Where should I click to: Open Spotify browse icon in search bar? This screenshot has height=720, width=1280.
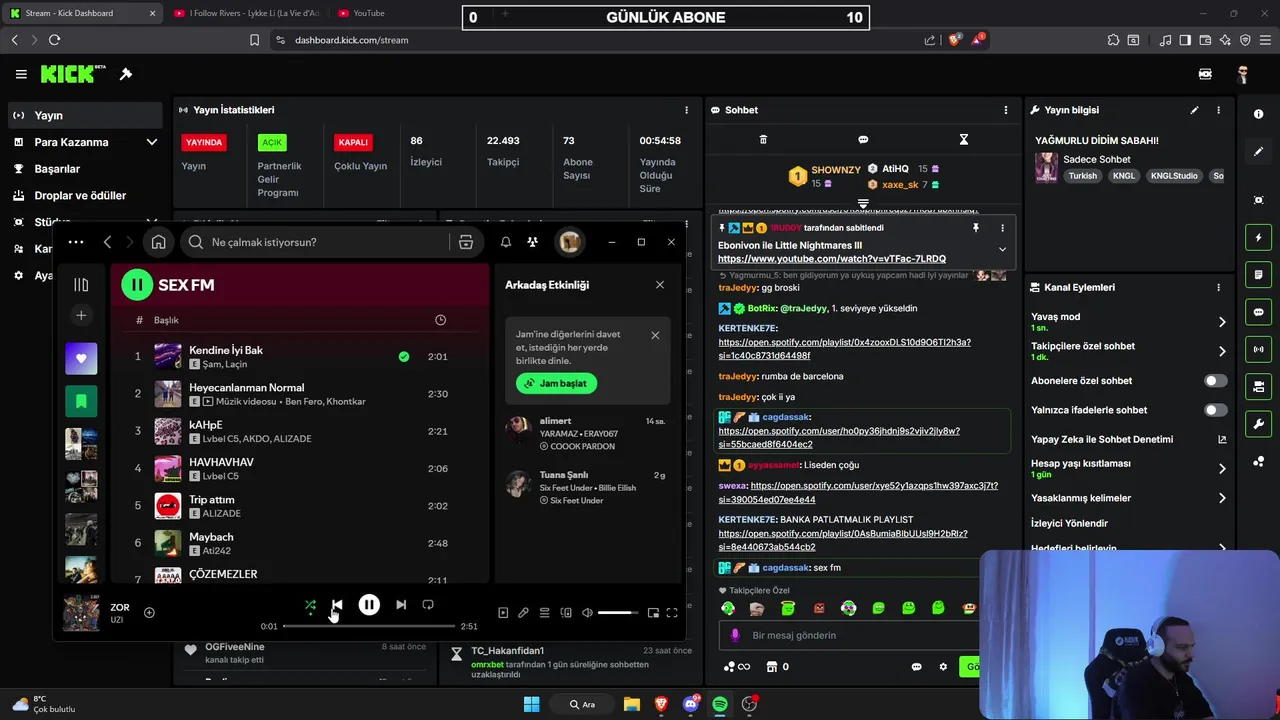[466, 242]
